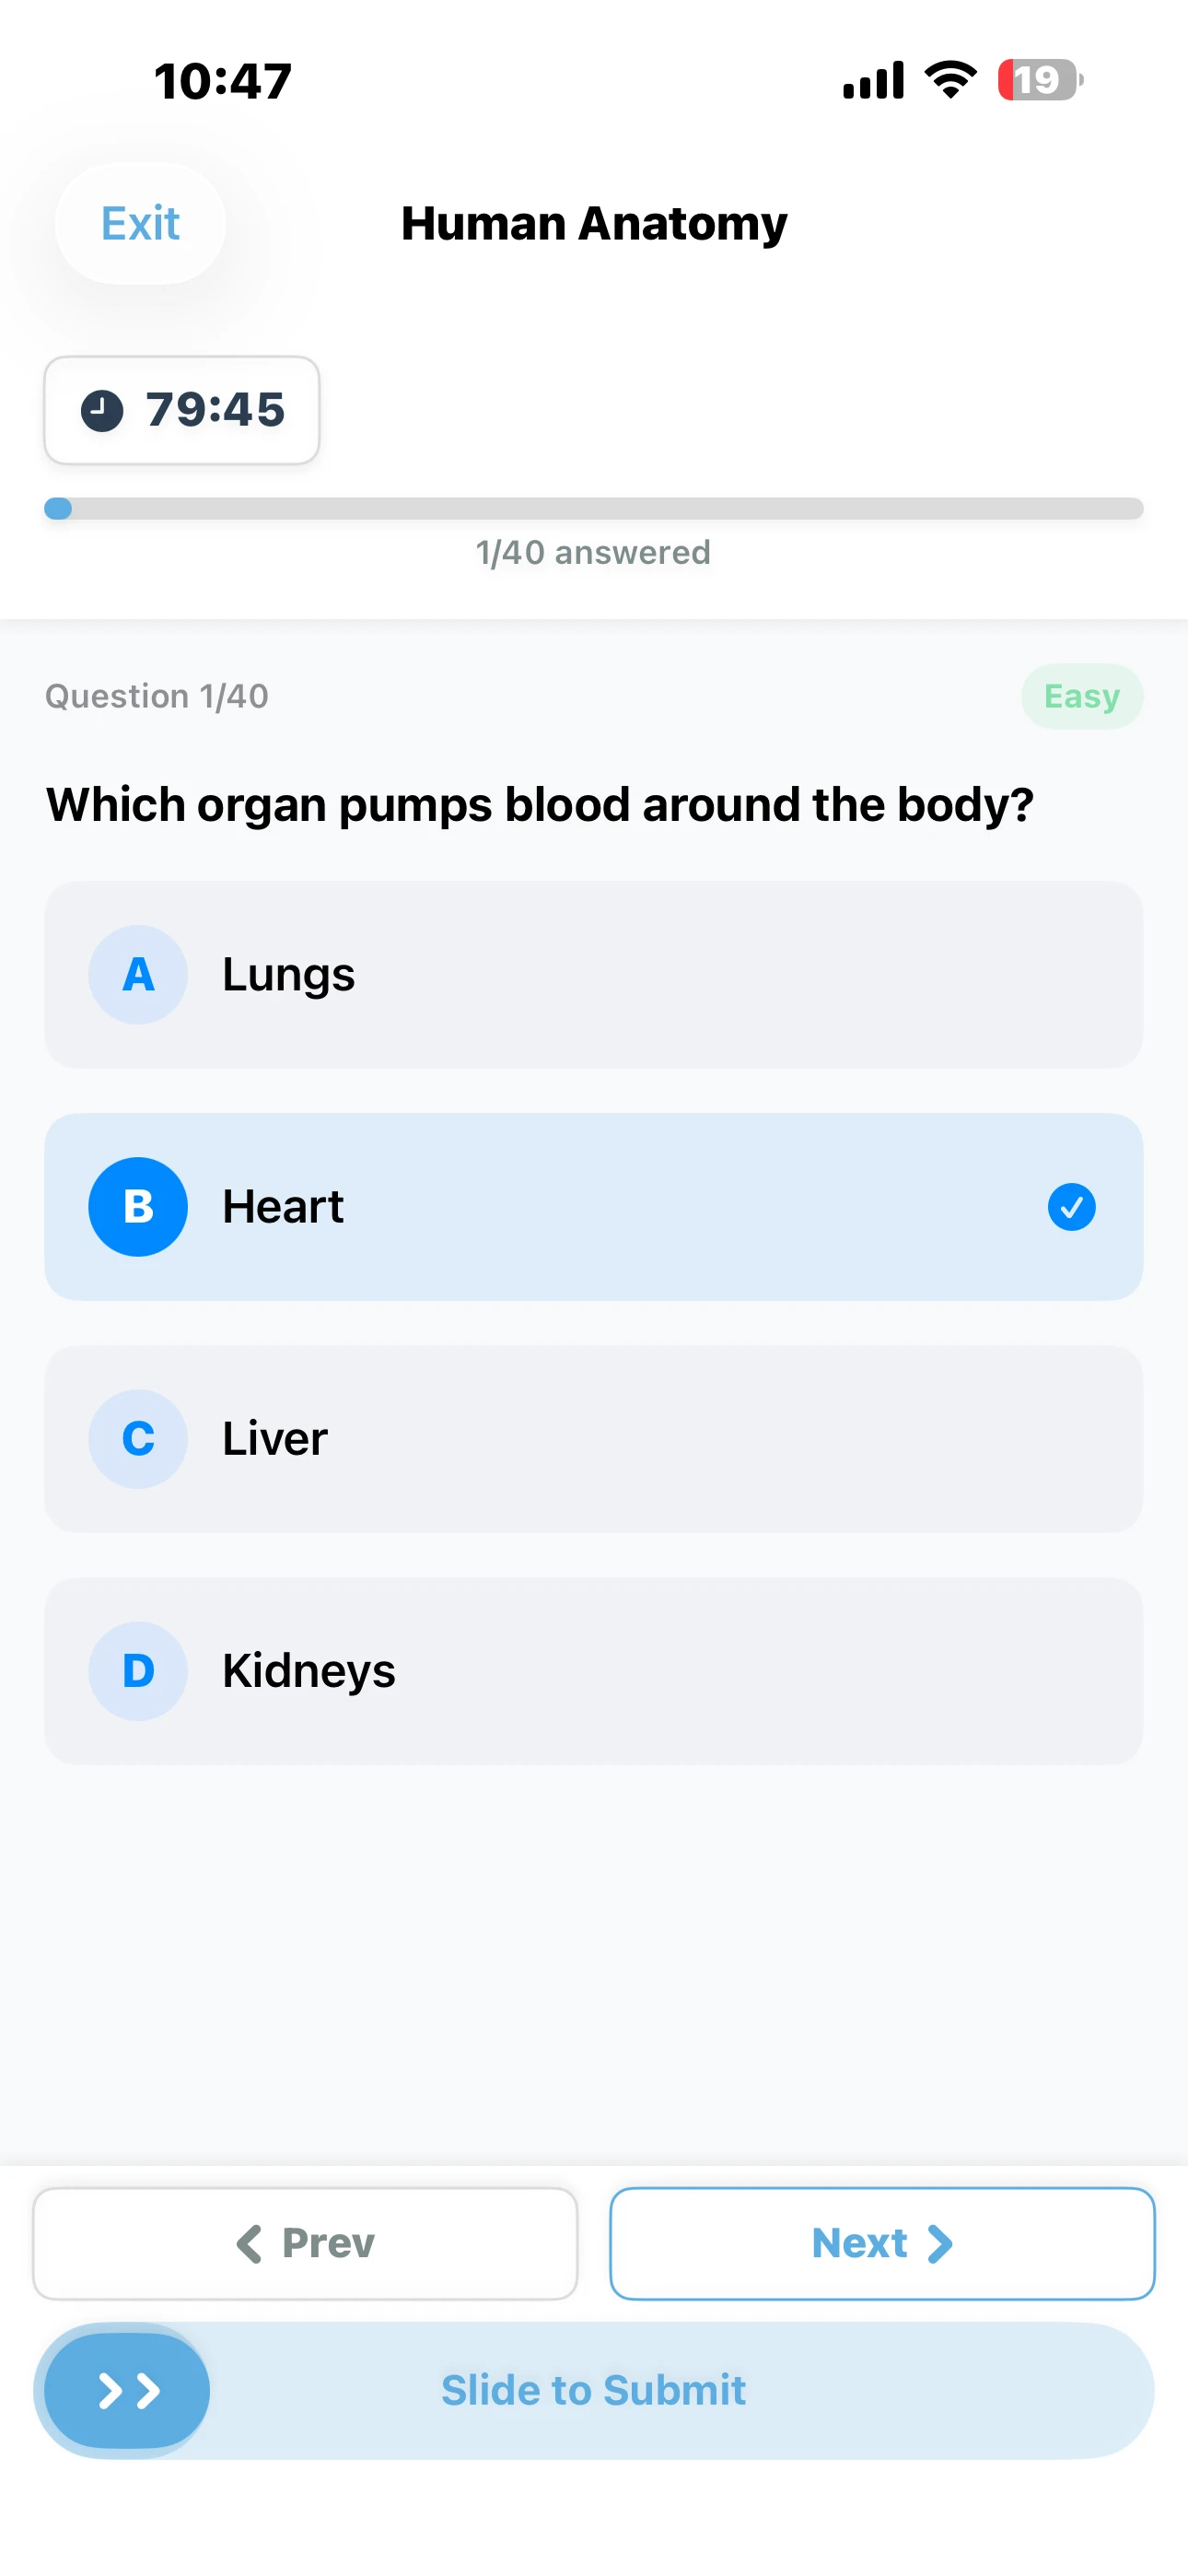The width and height of the screenshot is (1188, 2576).
Task: Tap the cellular signal bars icon
Action: click(x=873, y=80)
